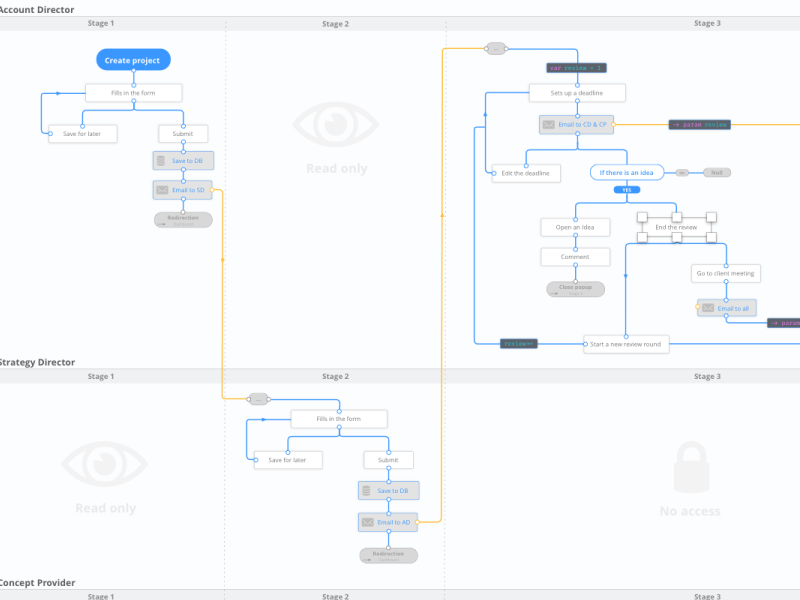The image size is (800, 600).
Task: Expand the collapsed Close popup node
Action: click(x=575, y=288)
